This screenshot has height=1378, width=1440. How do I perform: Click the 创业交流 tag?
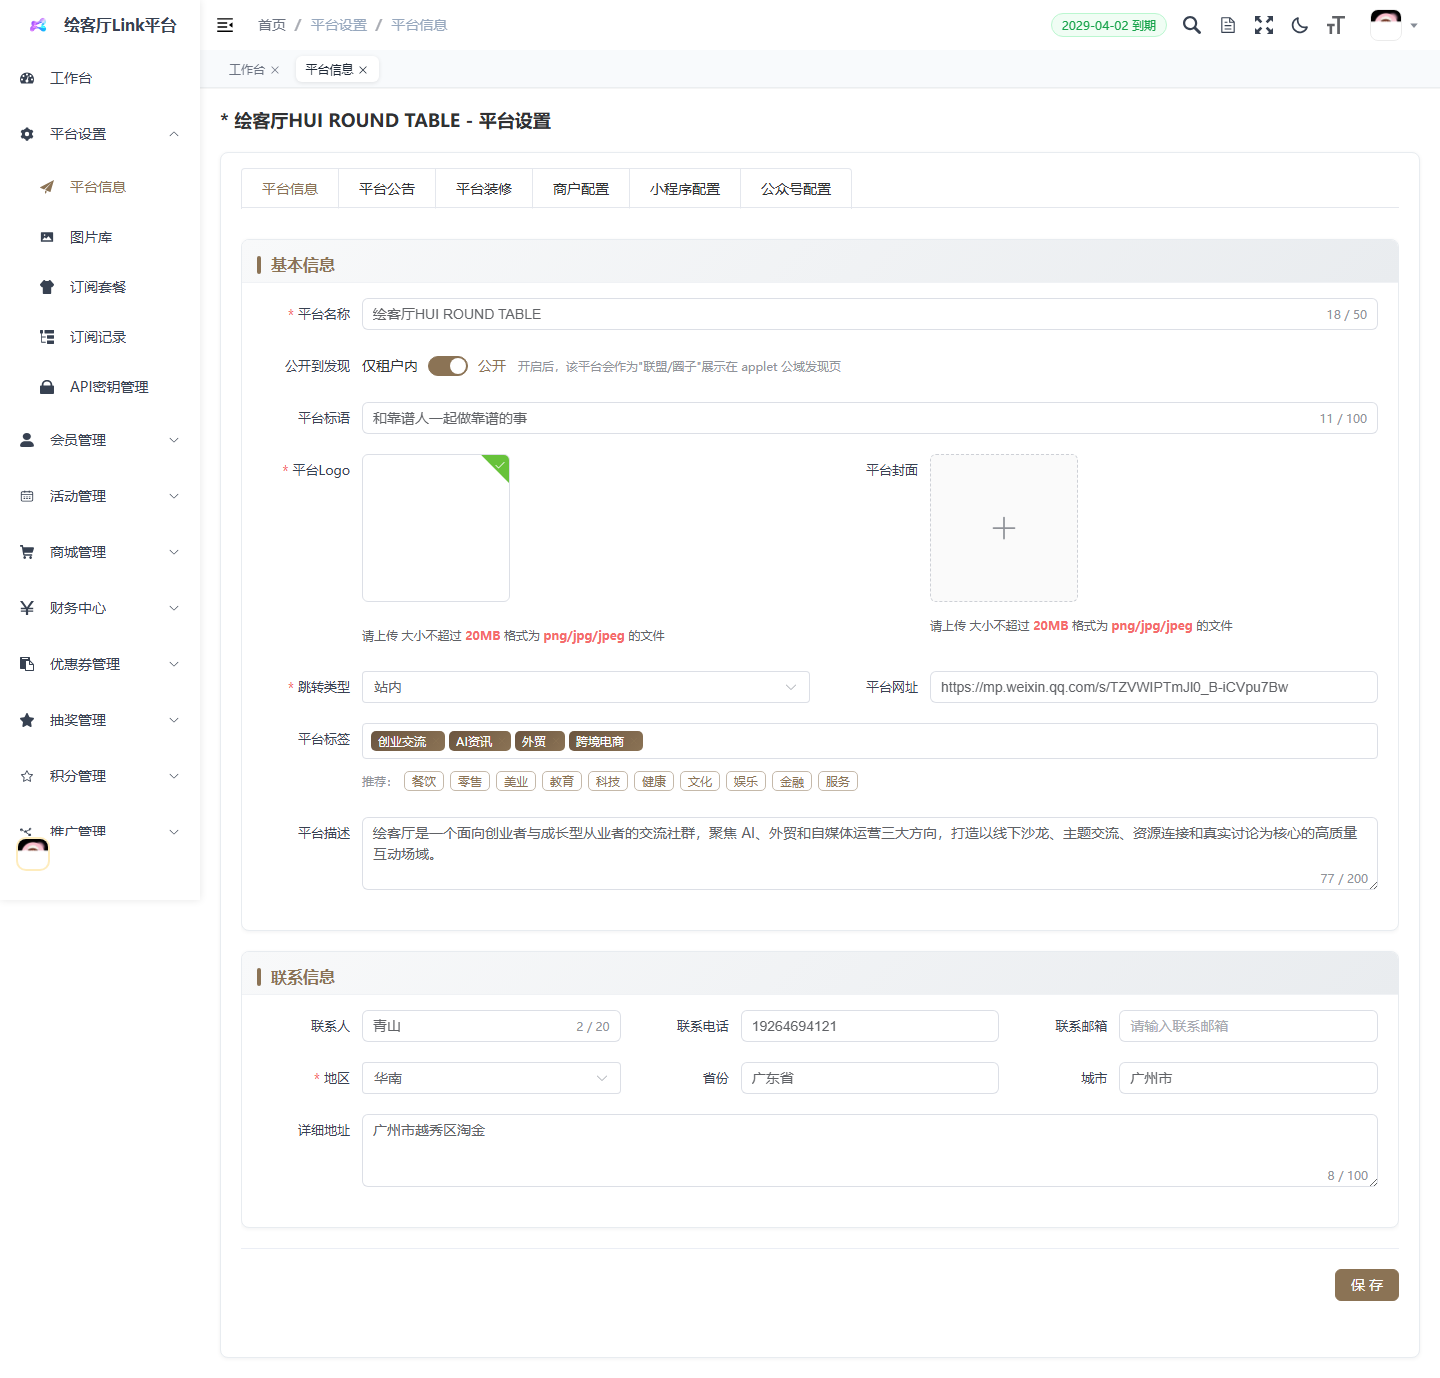point(407,741)
